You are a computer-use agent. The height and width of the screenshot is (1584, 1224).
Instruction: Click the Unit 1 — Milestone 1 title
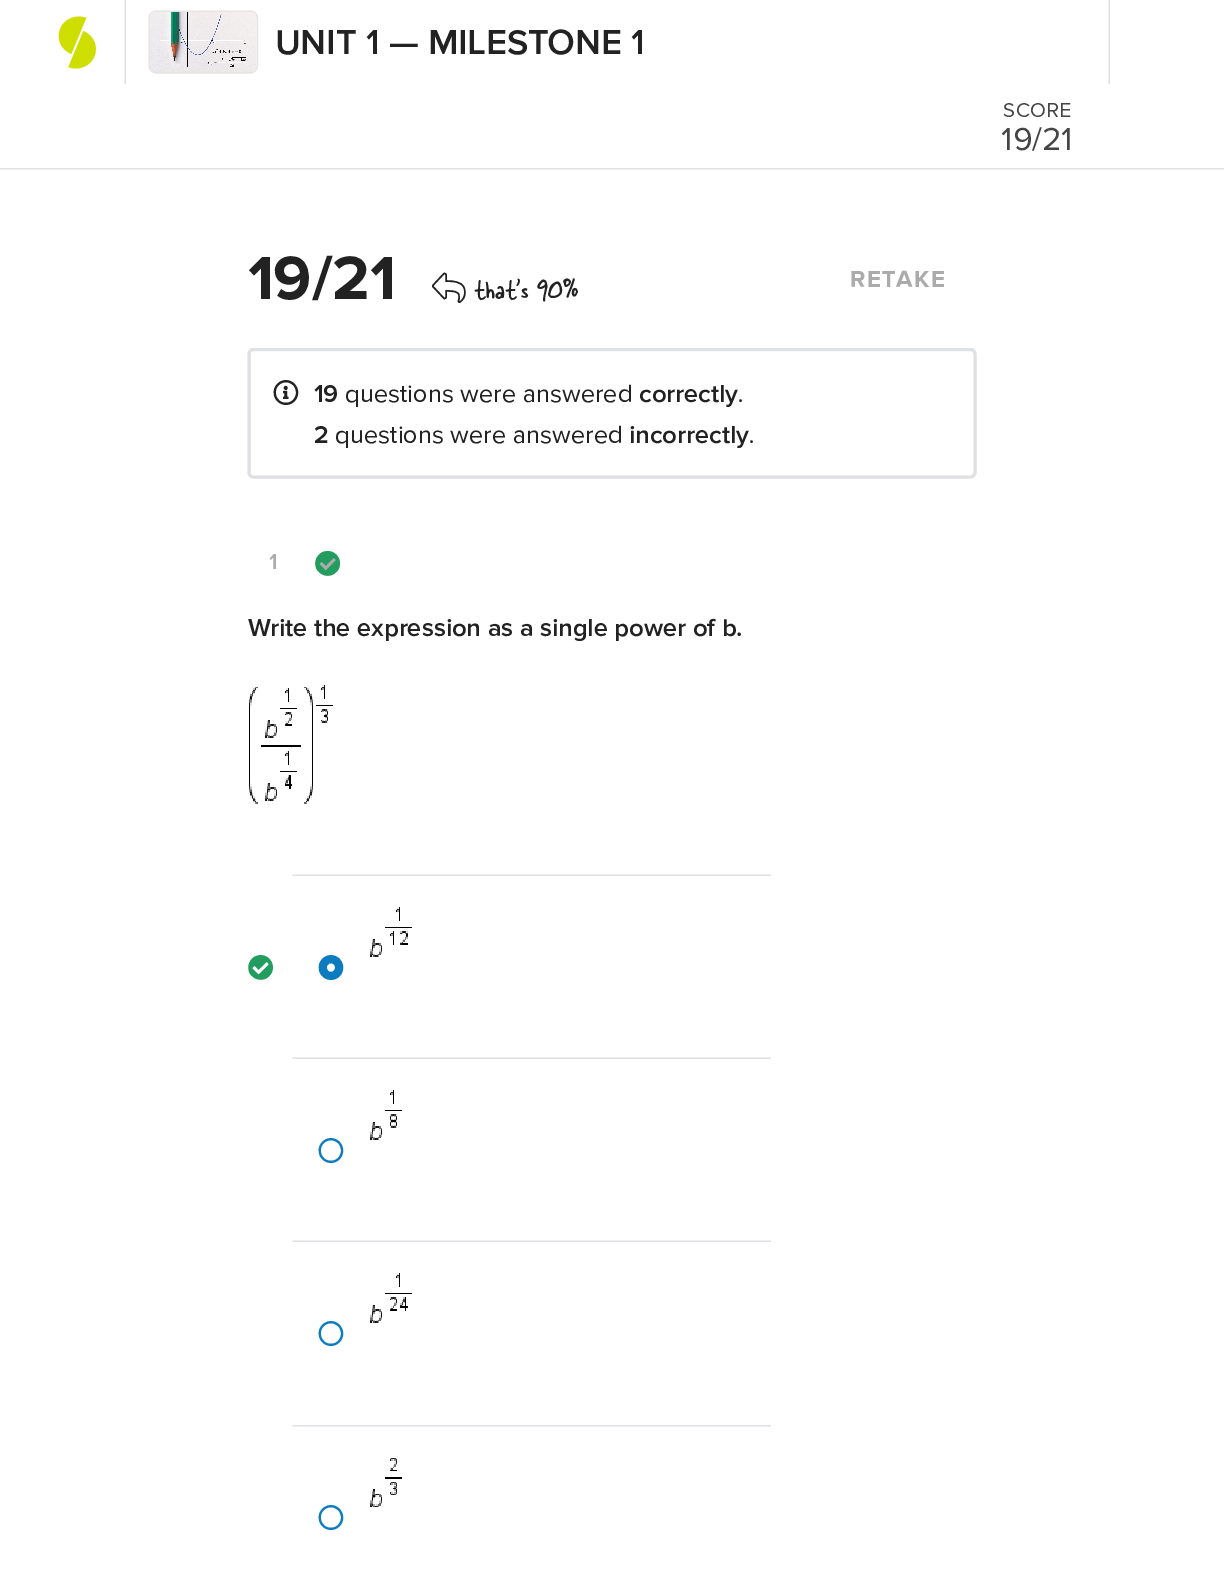(460, 43)
